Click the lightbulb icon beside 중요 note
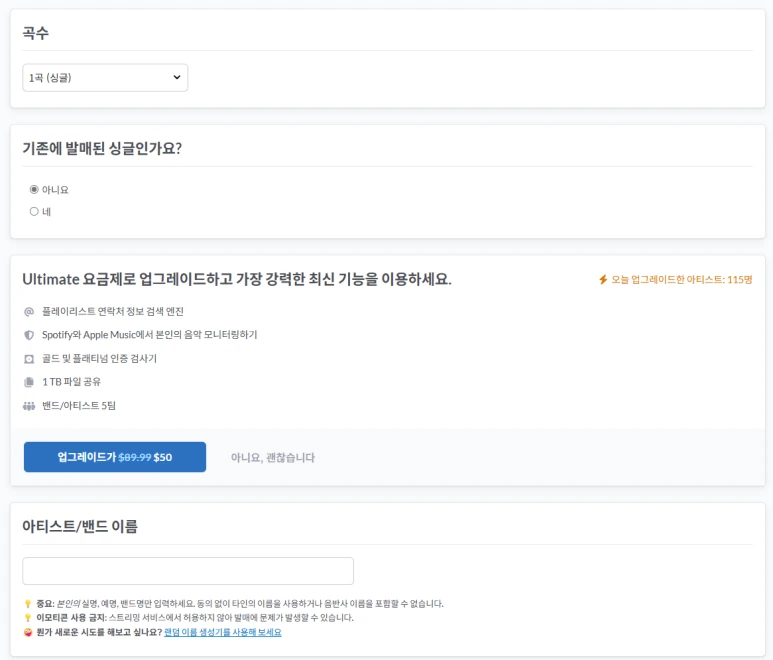The width and height of the screenshot is (773, 660). pos(28,604)
